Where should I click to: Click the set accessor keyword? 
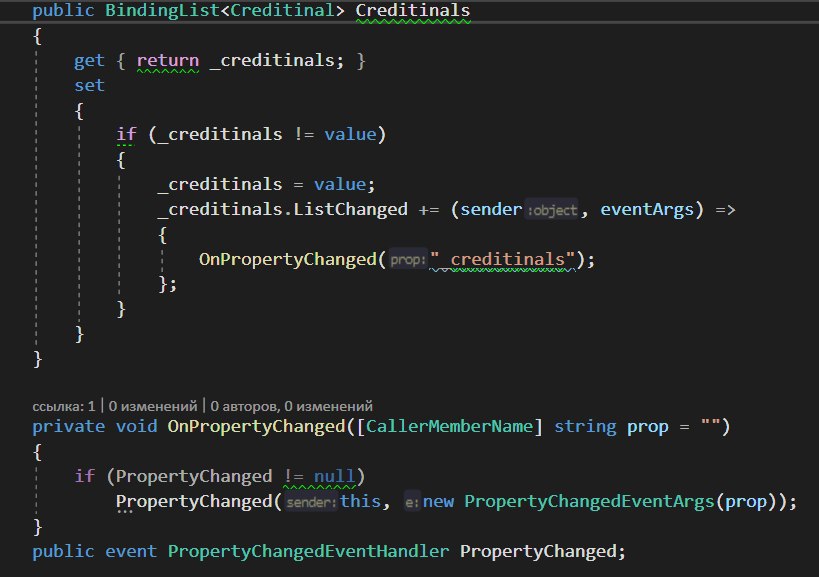pyautogui.click(x=89, y=85)
